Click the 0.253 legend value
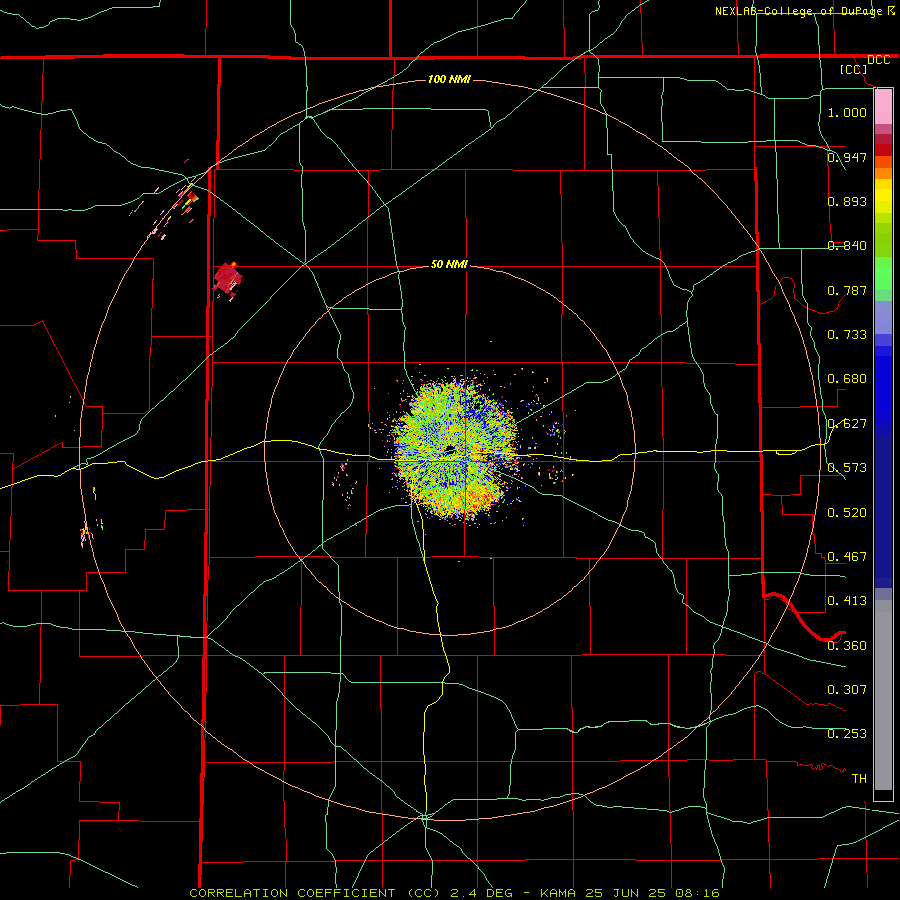The height and width of the screenshot is (900, 900). [x=847, y=734]
